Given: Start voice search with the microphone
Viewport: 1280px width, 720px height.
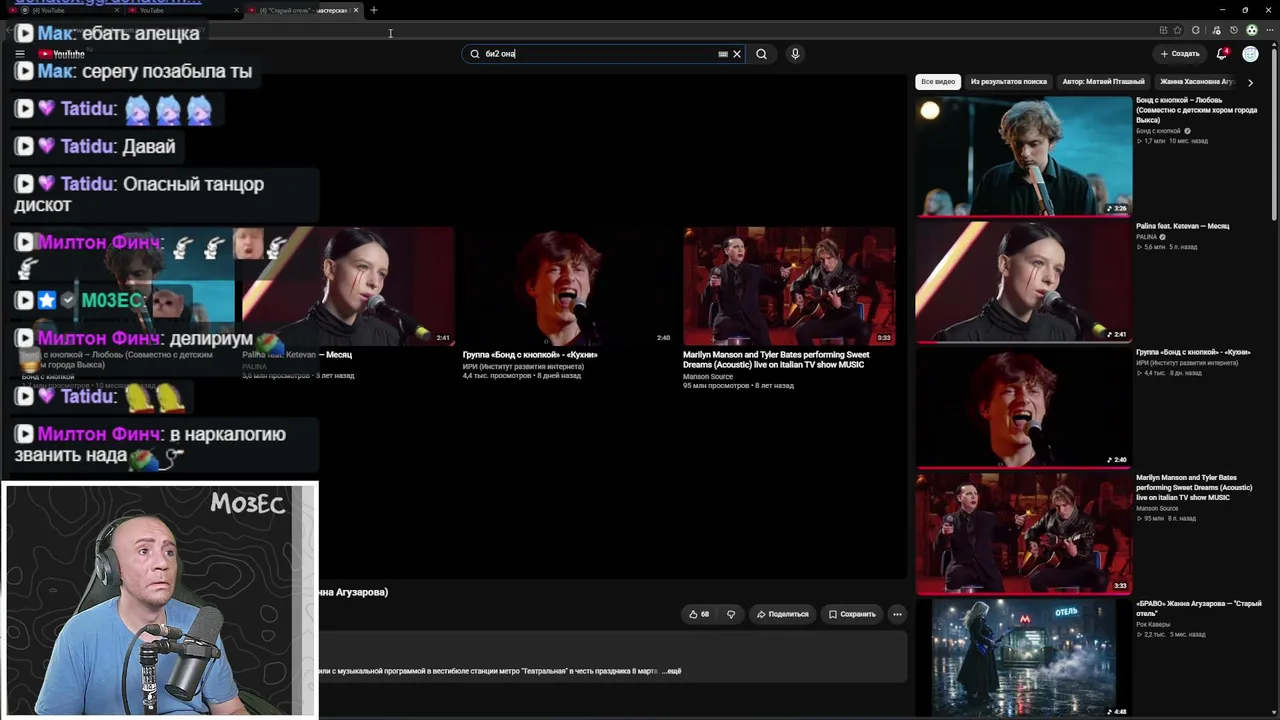Looking at the screenshot, I should [x=795, y=54].
